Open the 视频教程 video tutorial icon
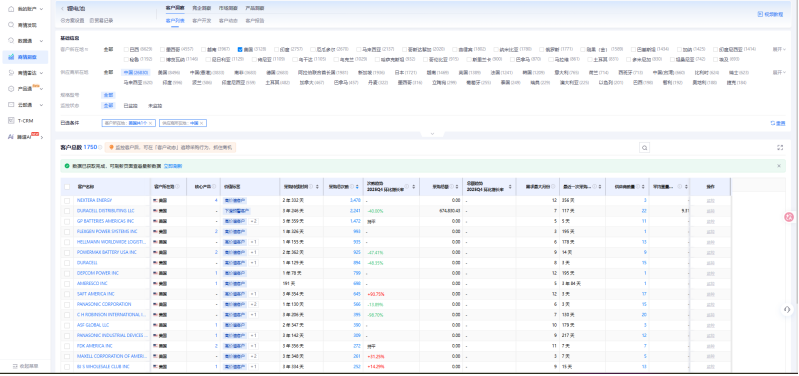 pos(760,14)
